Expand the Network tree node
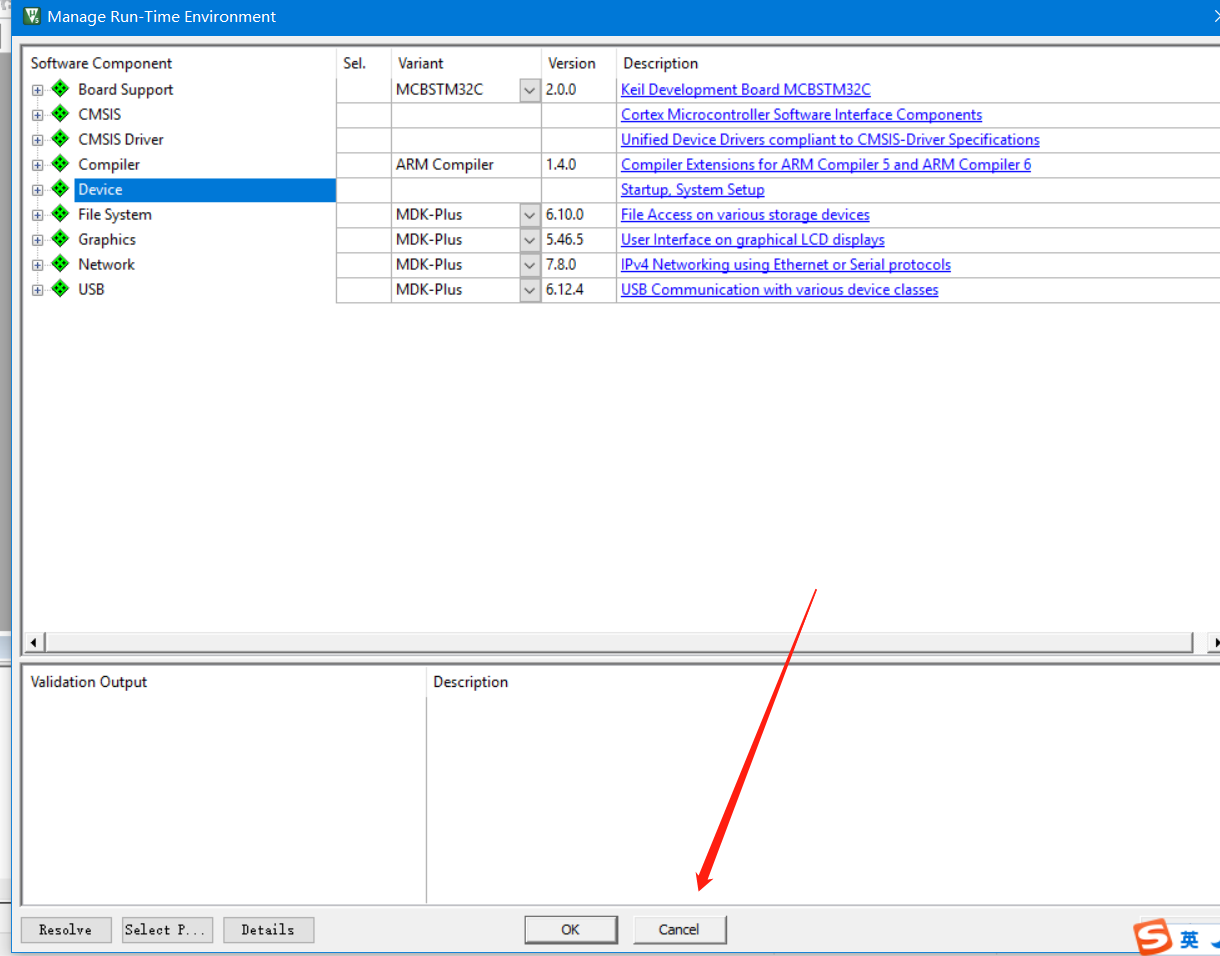The height and width of the screenshot is (956, 1220). 38,265
